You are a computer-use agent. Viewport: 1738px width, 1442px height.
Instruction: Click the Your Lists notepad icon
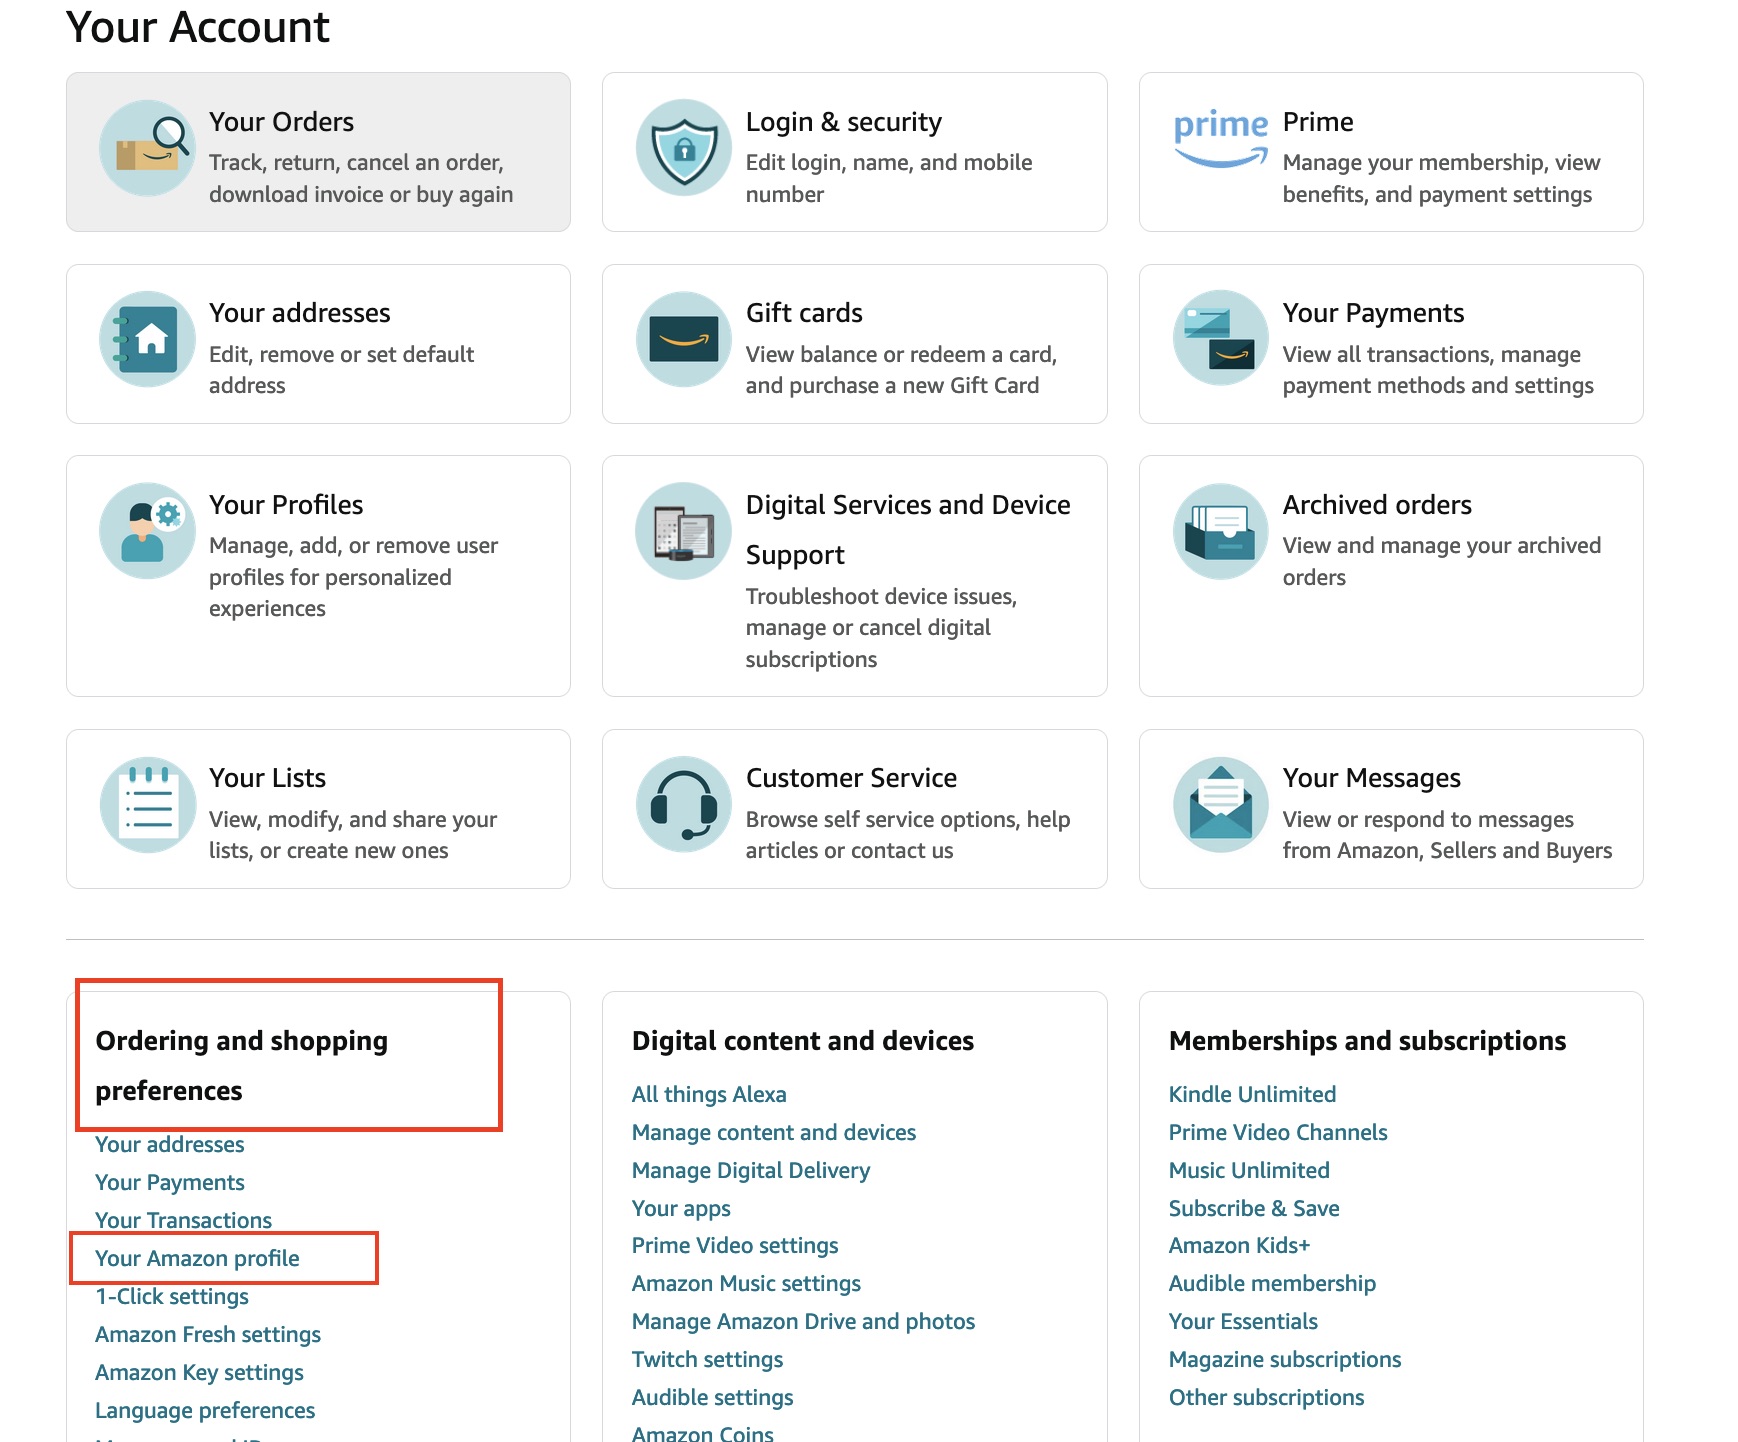tap(147, 805)
